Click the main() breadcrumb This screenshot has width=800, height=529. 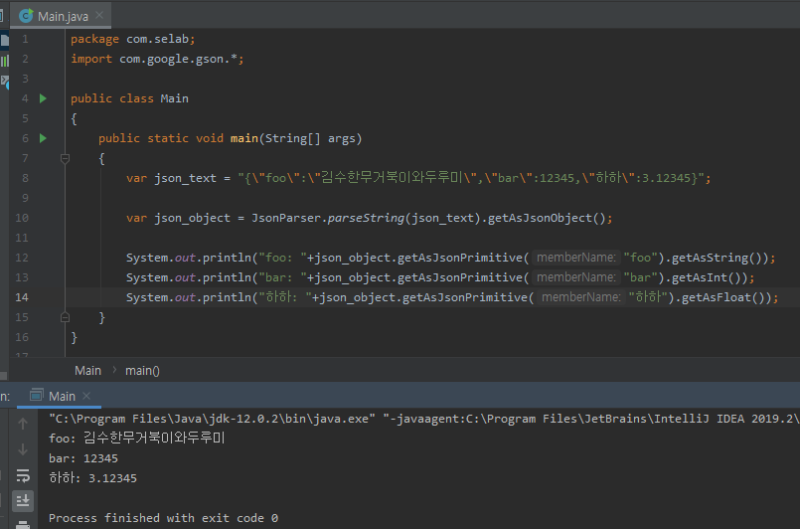click(x=142, y=370)
